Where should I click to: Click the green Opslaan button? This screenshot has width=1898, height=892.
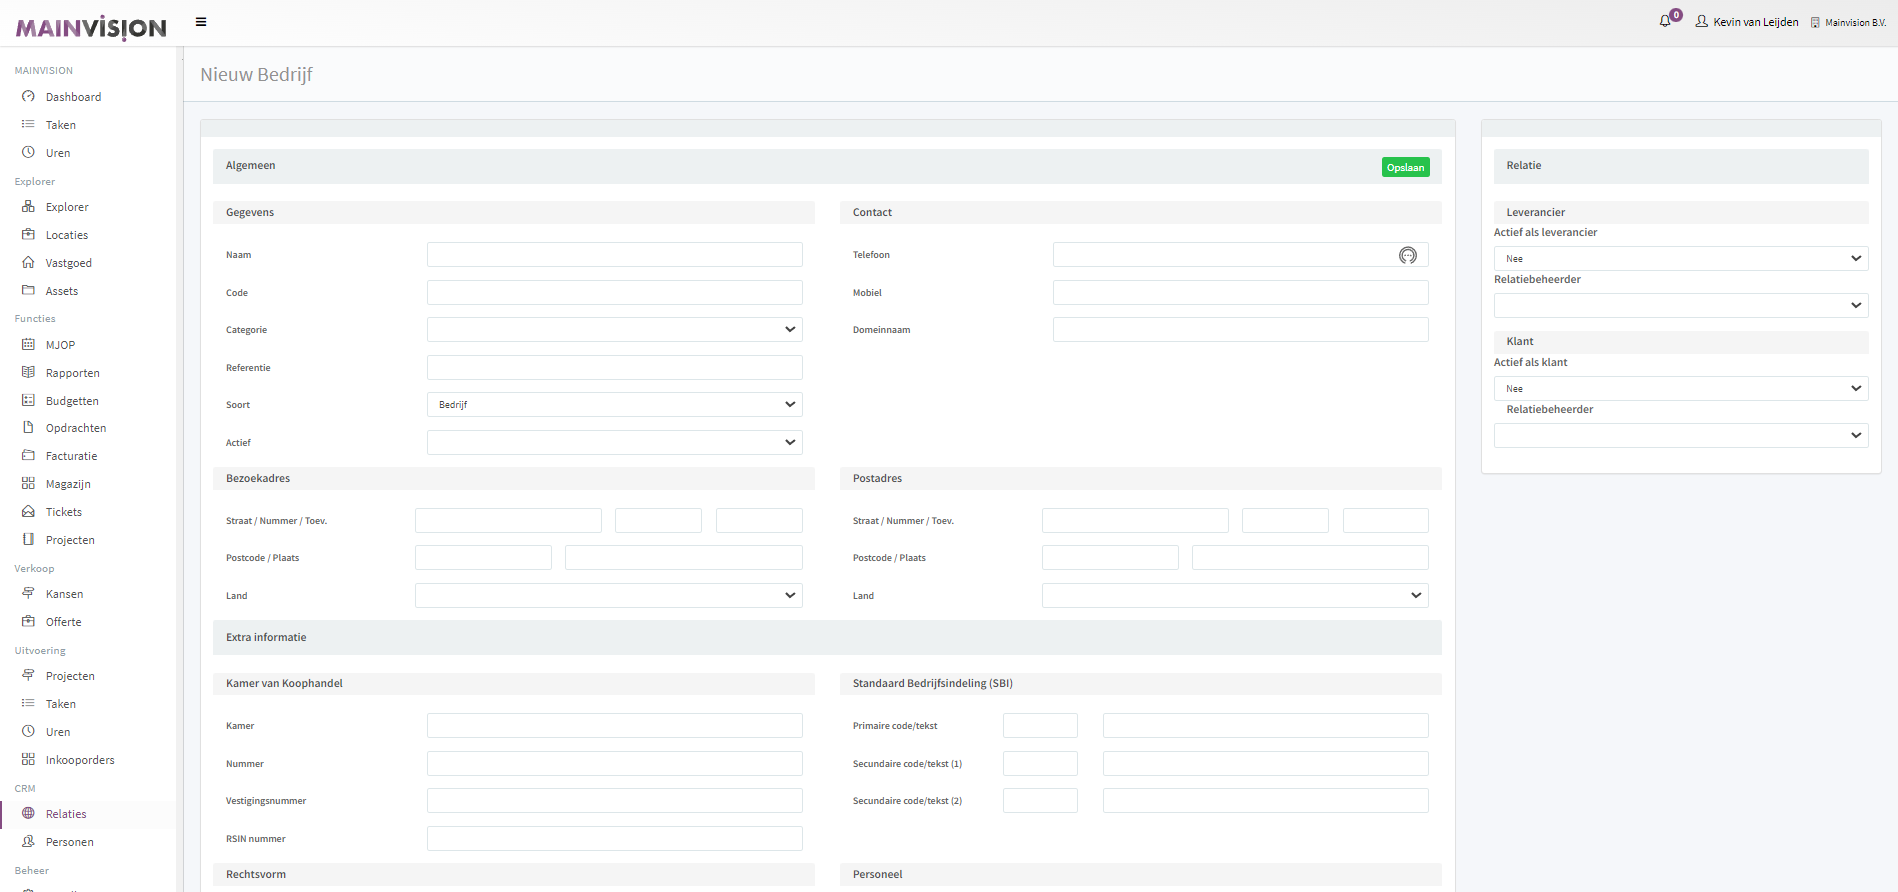[1405, 167]
